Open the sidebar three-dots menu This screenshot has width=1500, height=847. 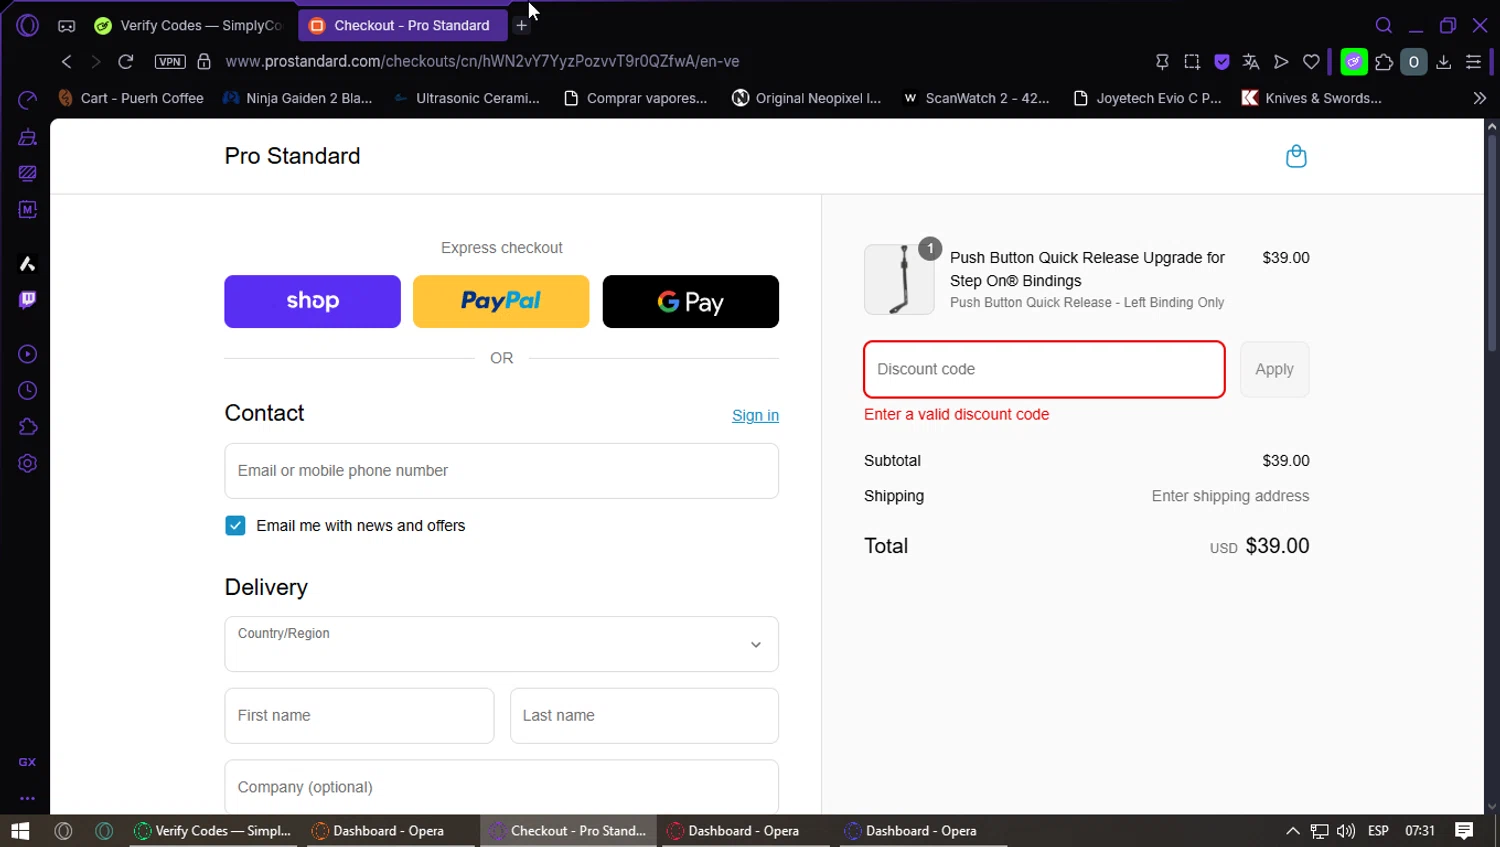[28, 798]
